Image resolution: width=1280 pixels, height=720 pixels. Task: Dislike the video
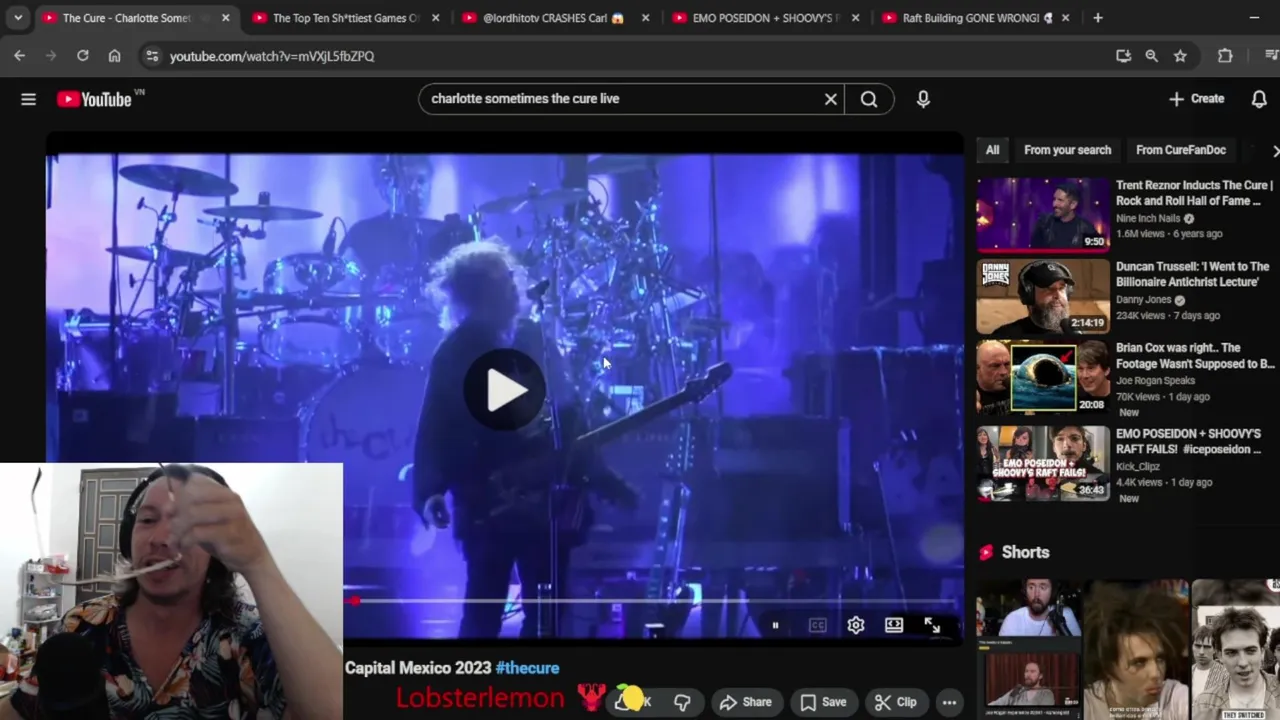pyautogui.click(x=682, y=702)
